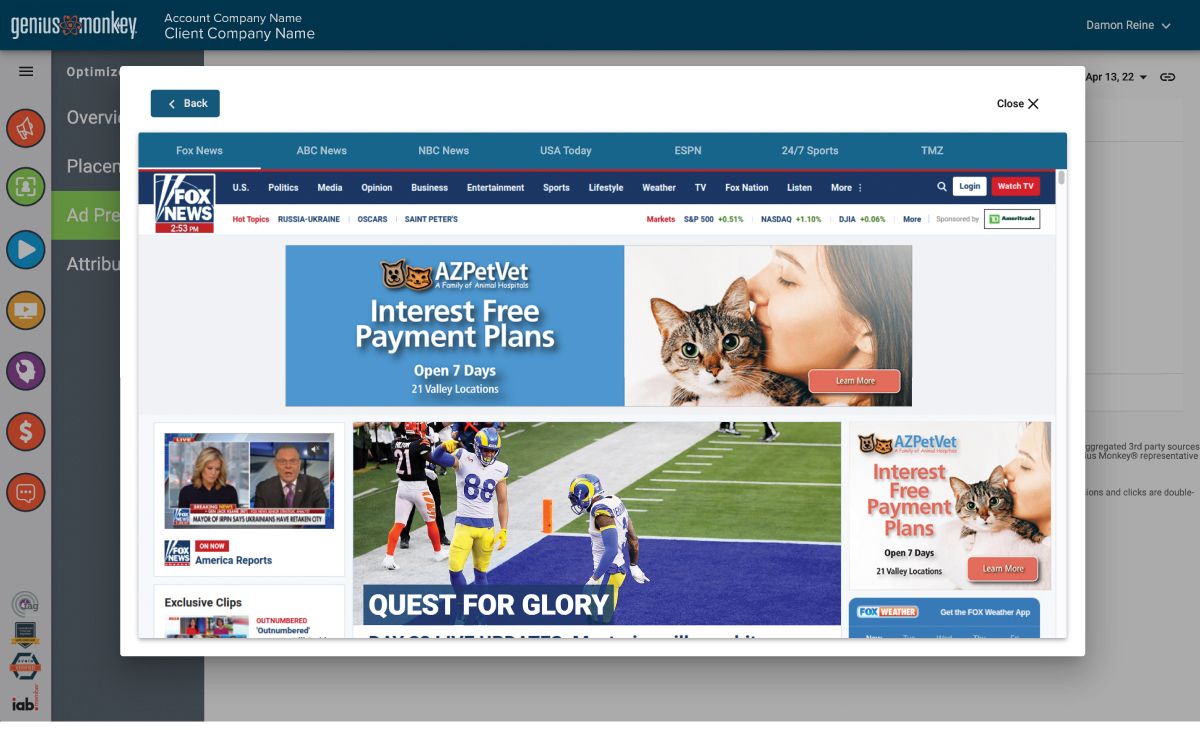1200x730 pixels.
Task: Click the Fox News logo
Action: click(x=184, y=203)
